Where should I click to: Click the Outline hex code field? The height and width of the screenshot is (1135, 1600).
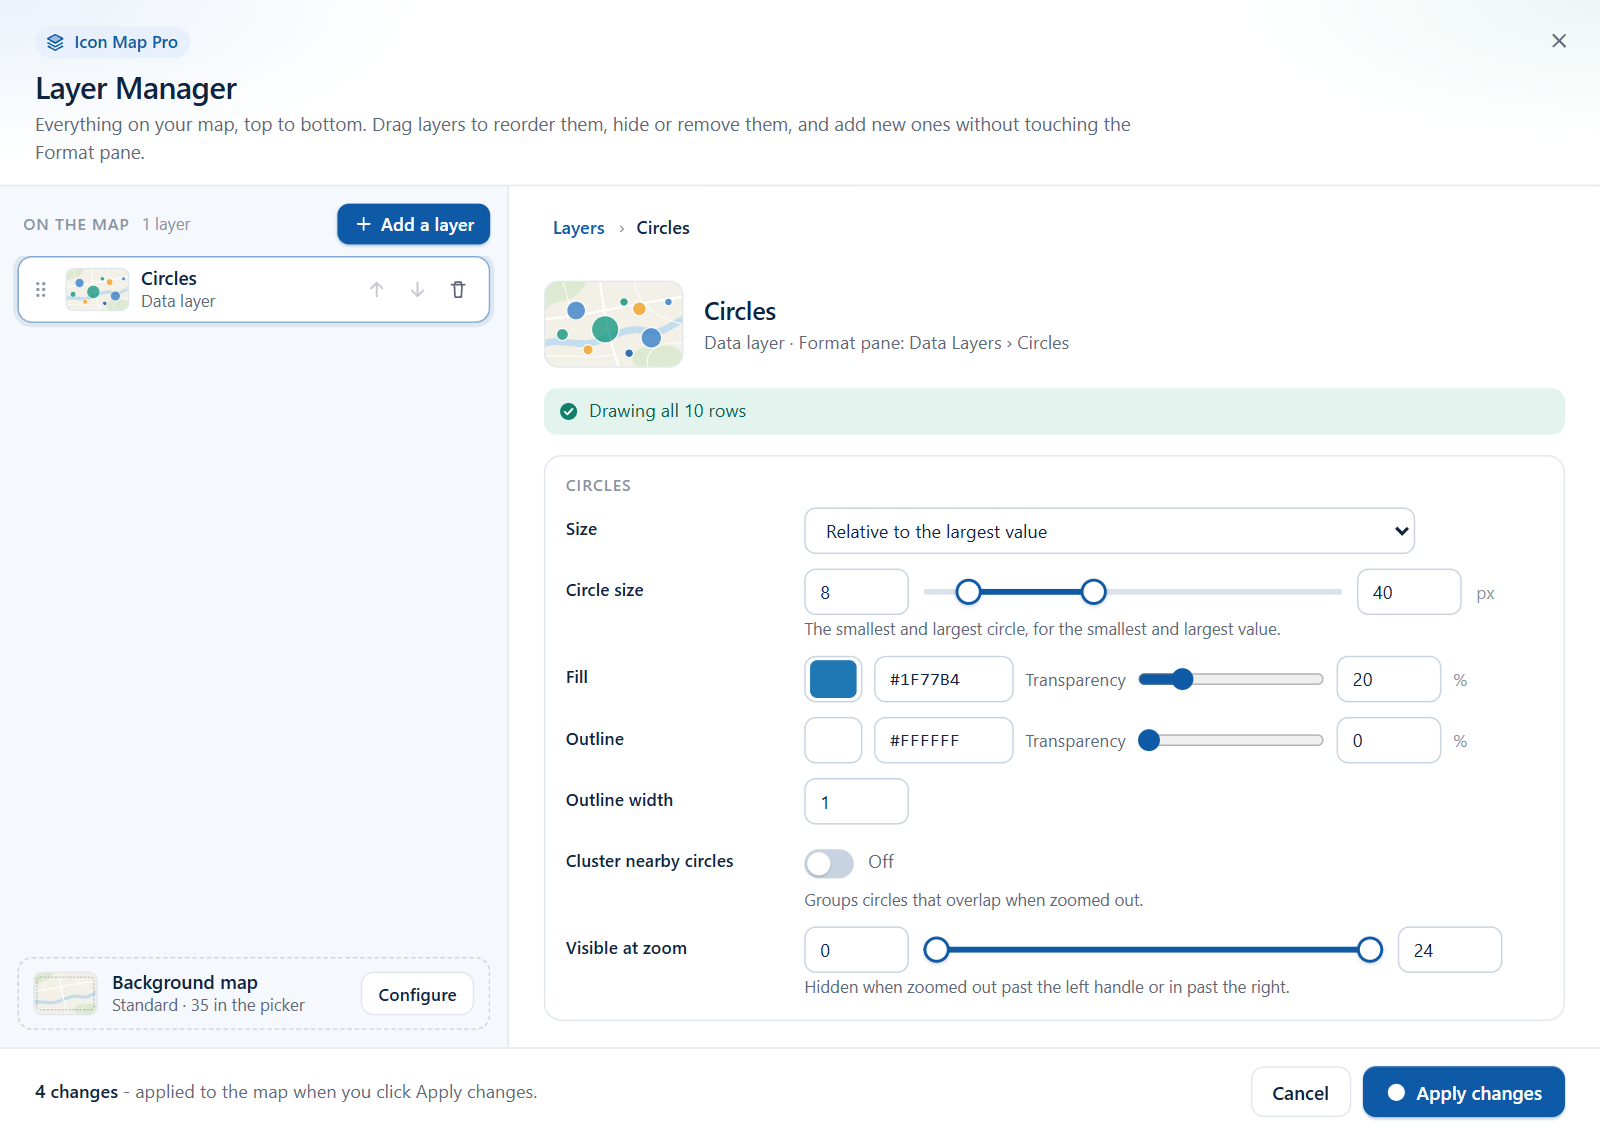tap(943, 741)
